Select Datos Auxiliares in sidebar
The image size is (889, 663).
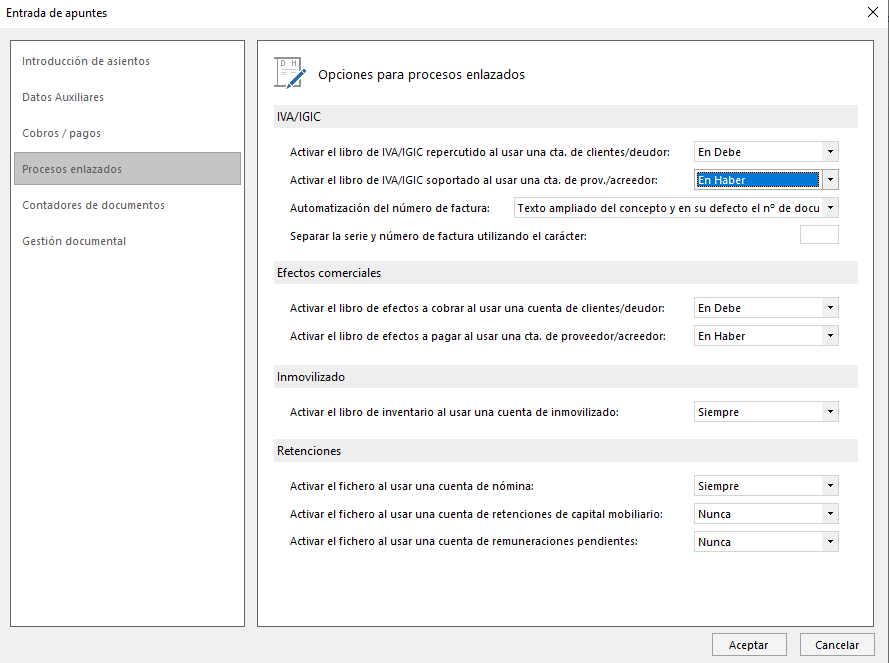[x=63, y=97]
